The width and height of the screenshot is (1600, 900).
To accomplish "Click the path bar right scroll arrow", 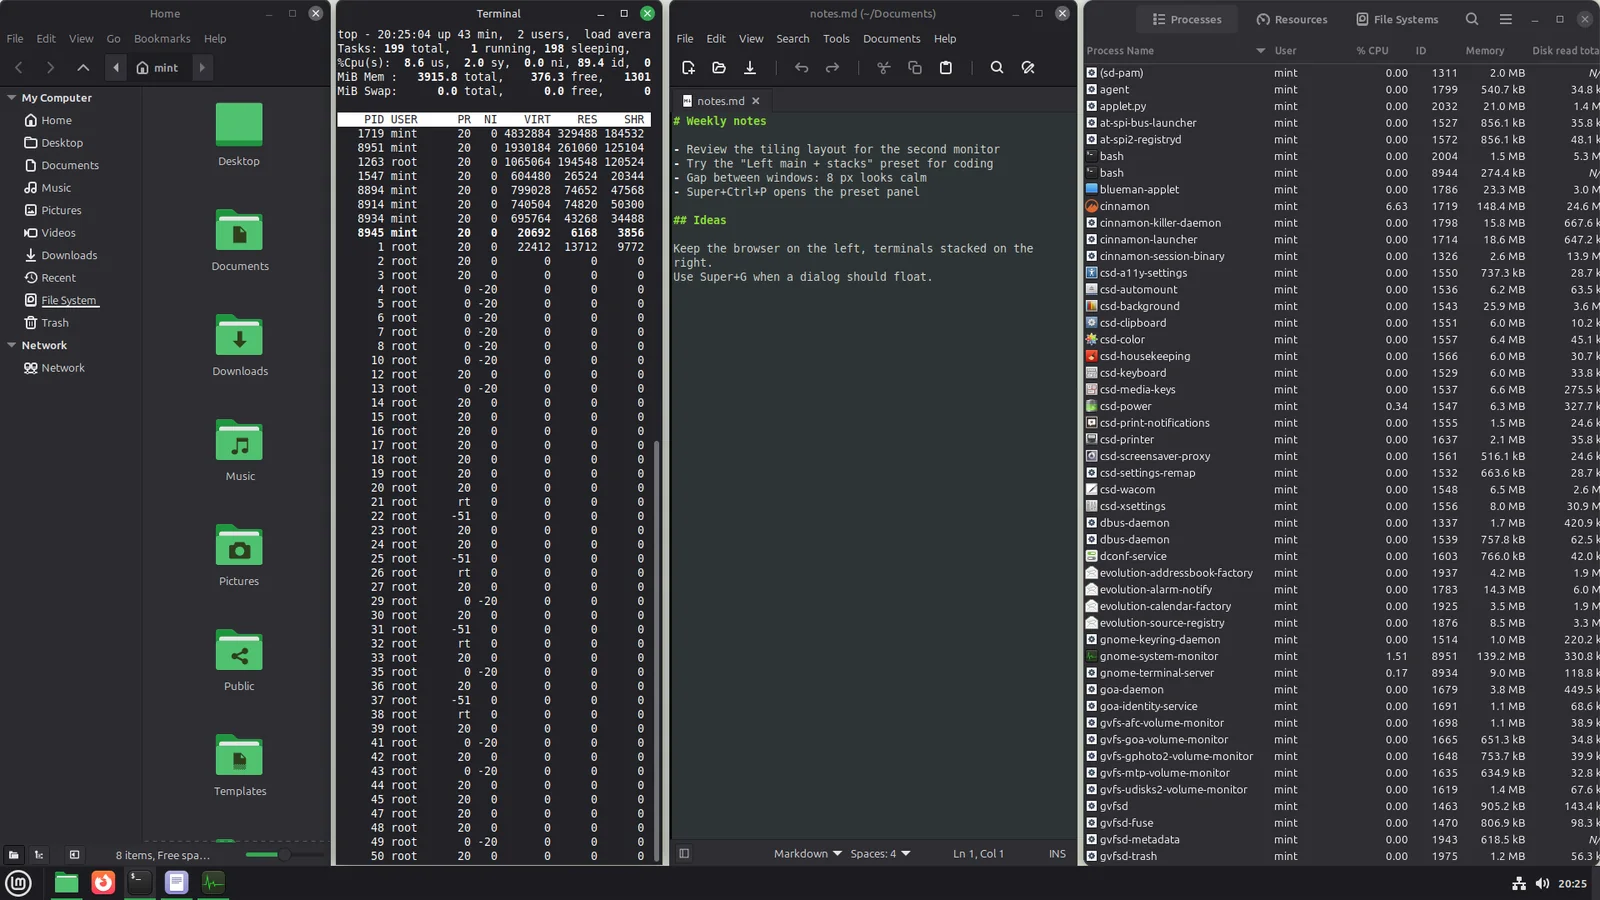I will pos(202,68).
